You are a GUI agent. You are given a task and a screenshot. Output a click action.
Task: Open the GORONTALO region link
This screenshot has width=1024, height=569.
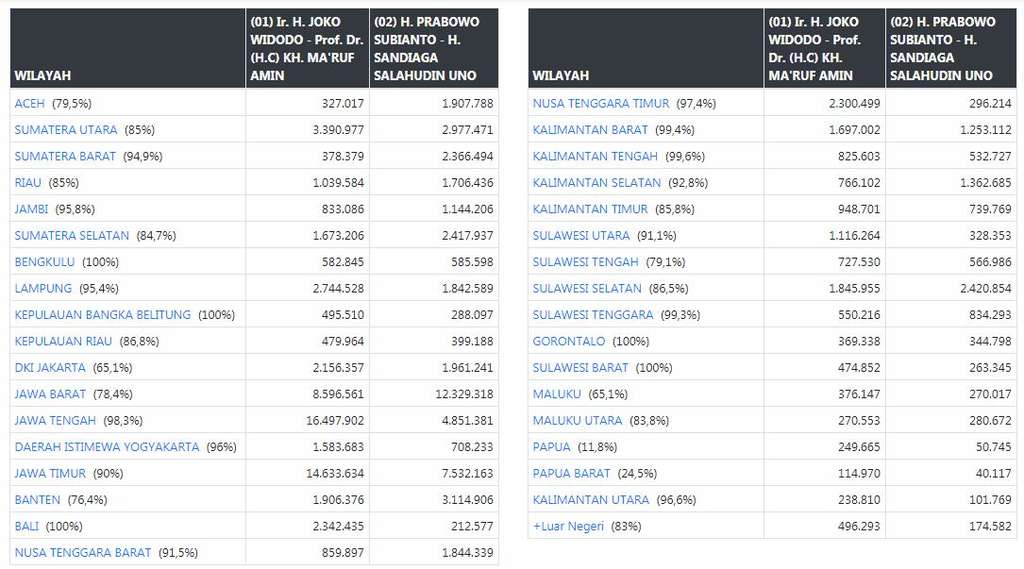pyautogui.click(x=569, y=341)
